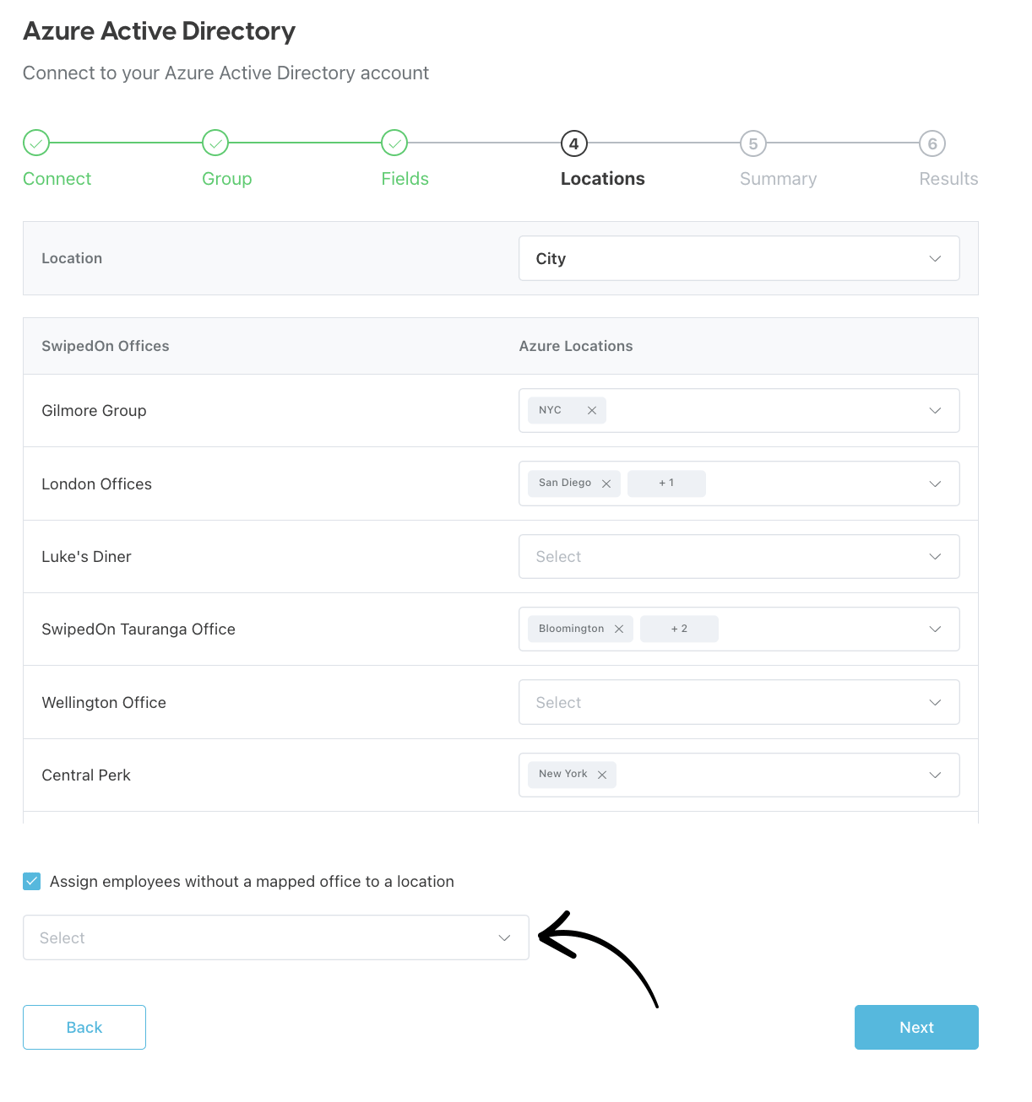This screenshot has width=1032, height=1102.
Task: Select the Locations step label
Action: pyautogui.click(x=602, y=178)
